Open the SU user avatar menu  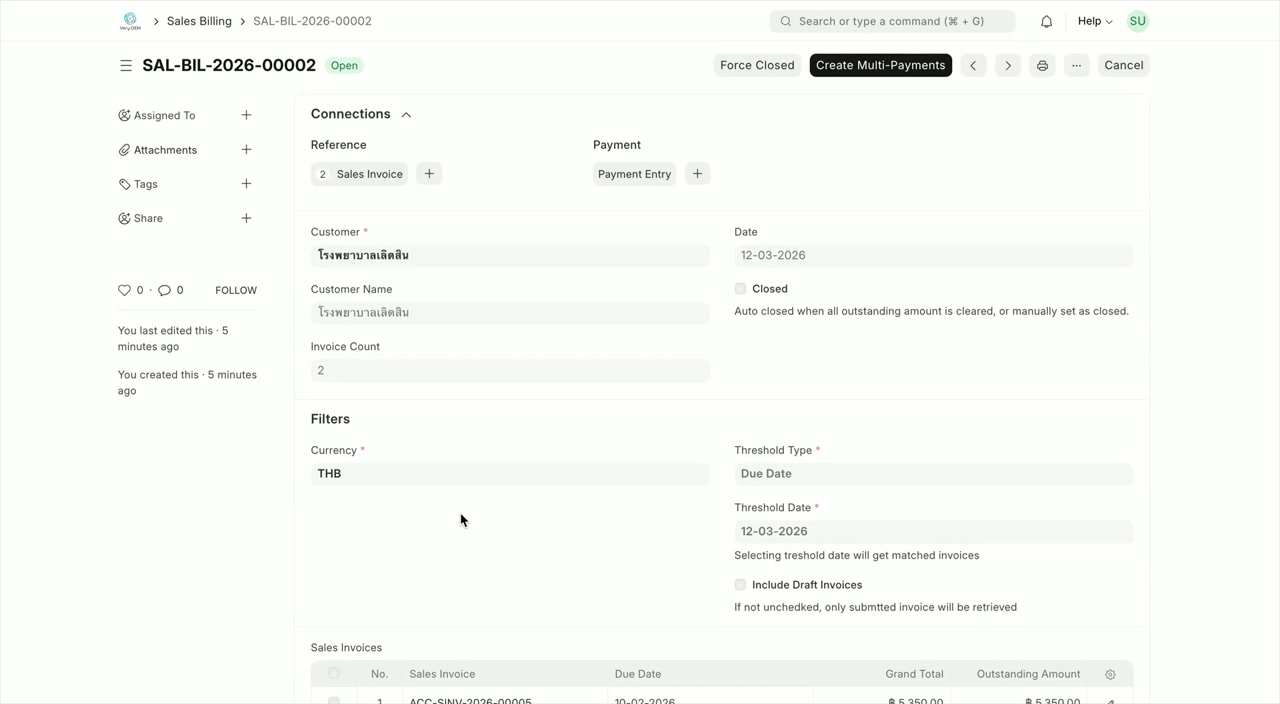1137,21
